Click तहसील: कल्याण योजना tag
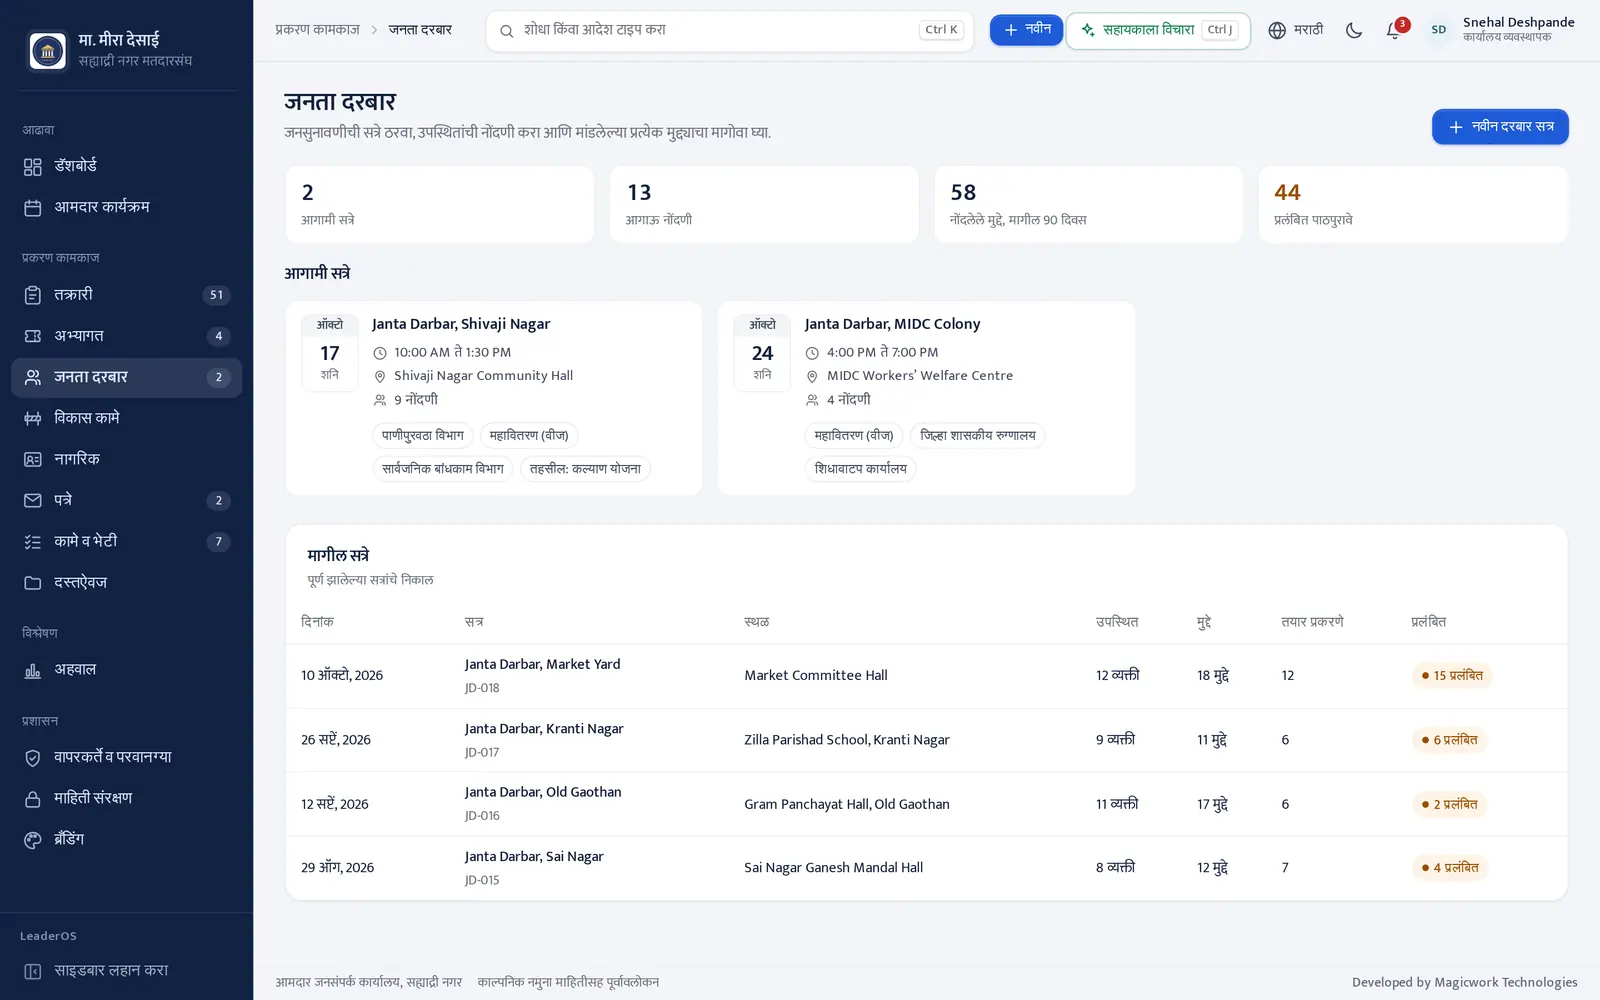This screenshot has height=1000, width=1600. coord(585,468)
